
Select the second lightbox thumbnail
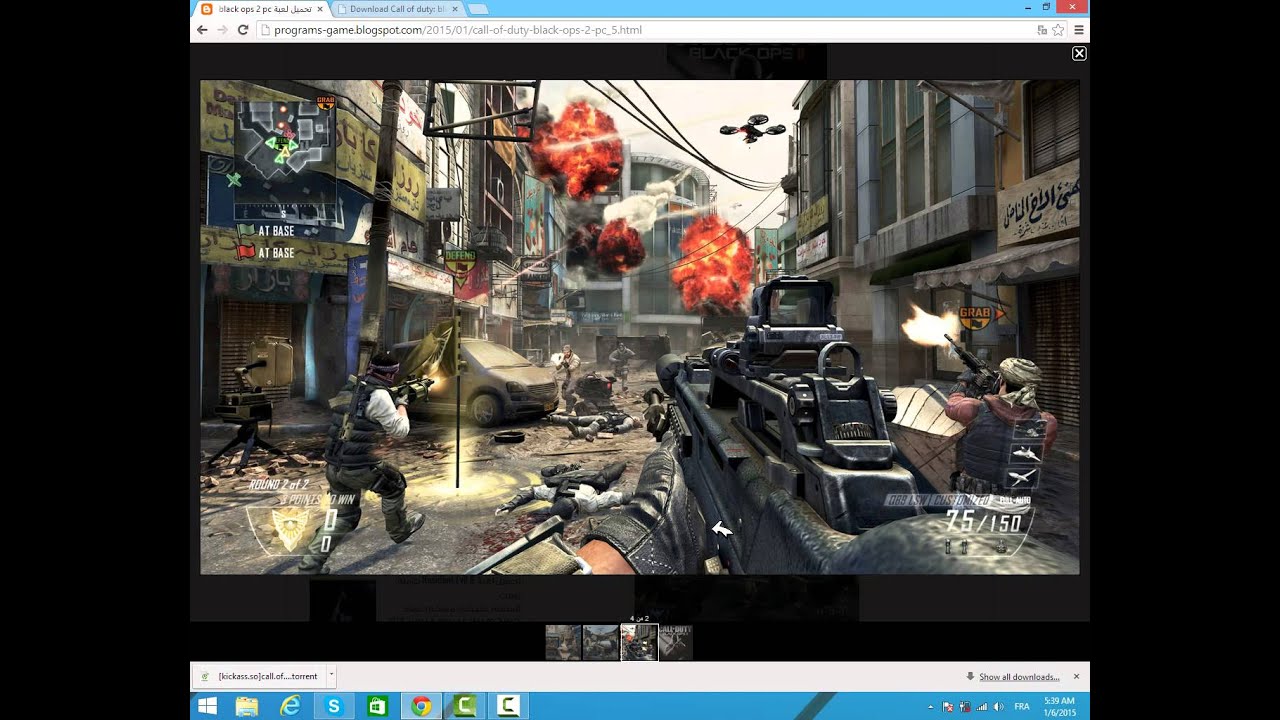(600, 642)
